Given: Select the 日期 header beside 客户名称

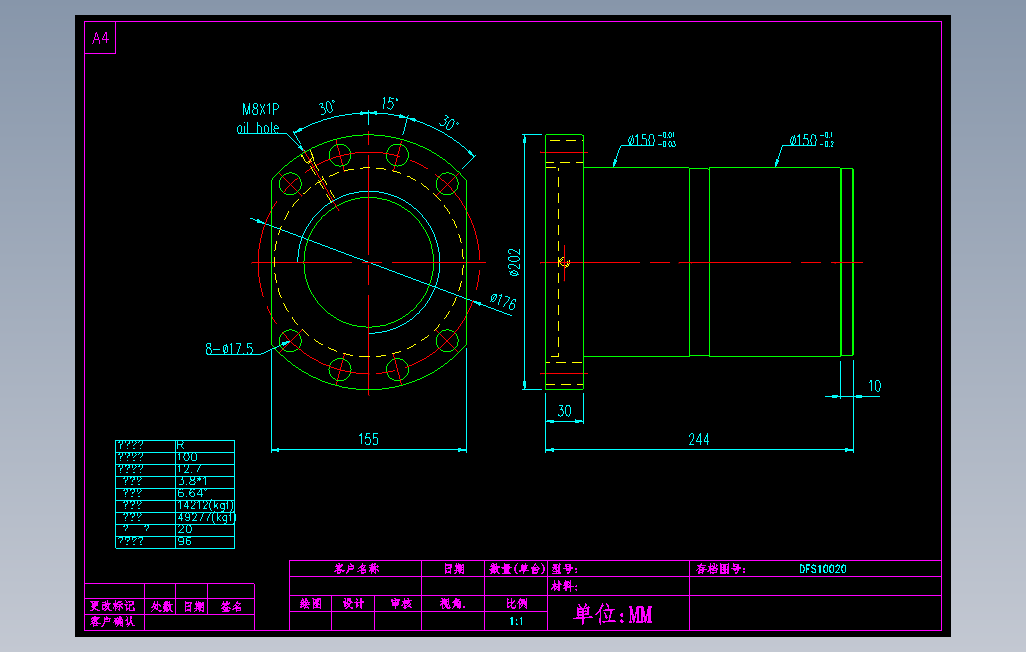Looking at the screenshot, I should point(453,569).
